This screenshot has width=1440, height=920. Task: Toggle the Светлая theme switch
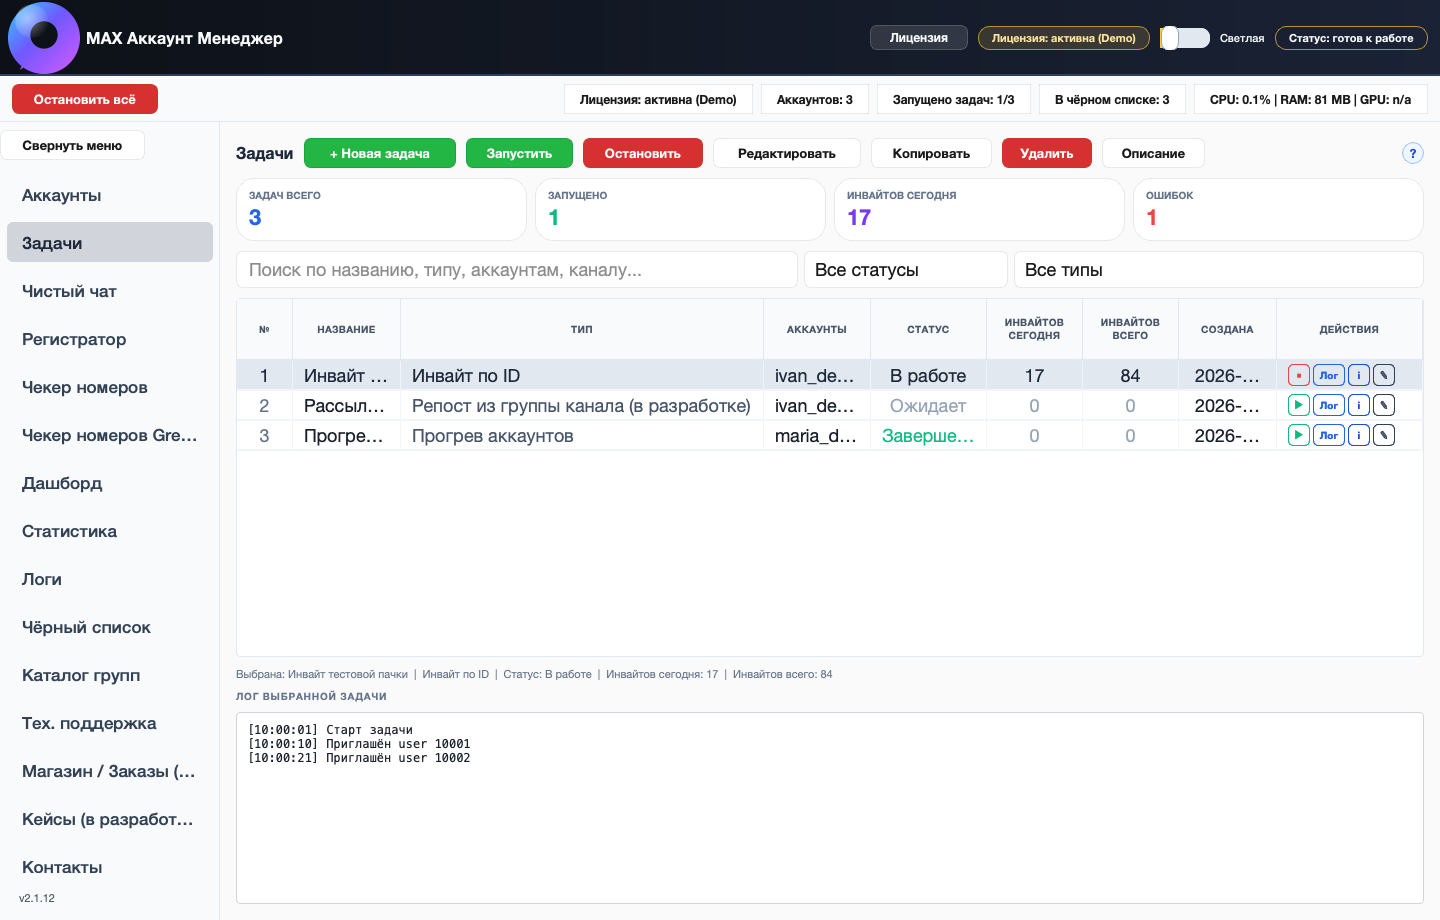point(1184,36)
